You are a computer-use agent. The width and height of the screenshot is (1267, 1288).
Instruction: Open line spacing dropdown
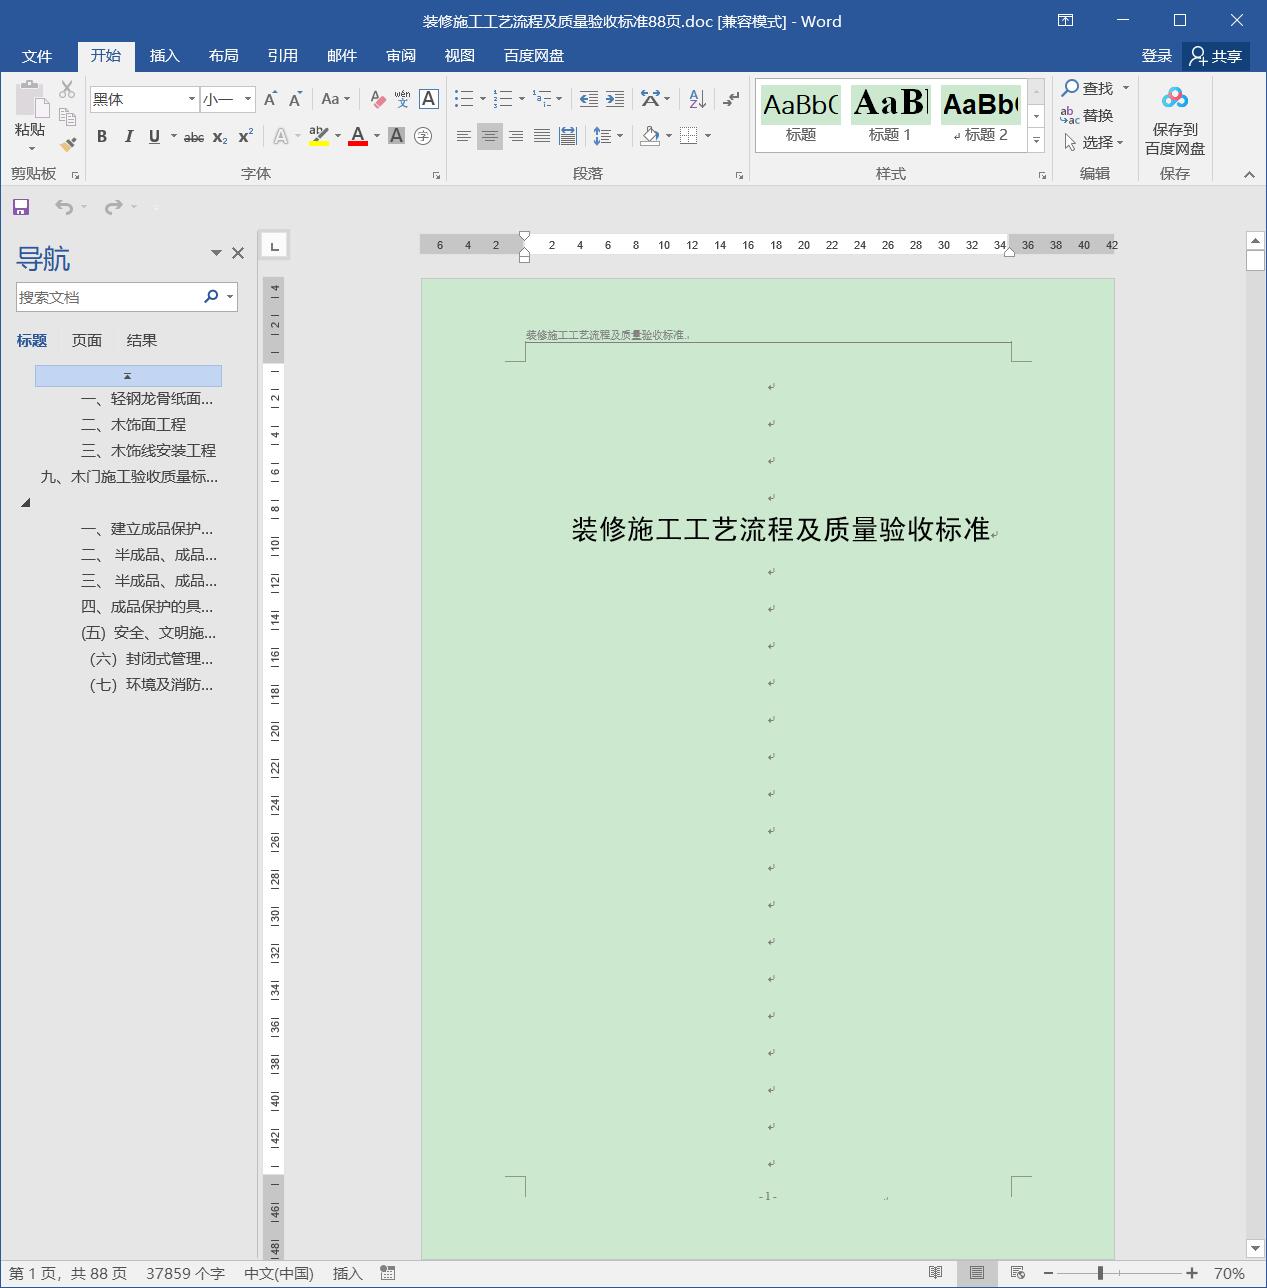click(608, 136)
